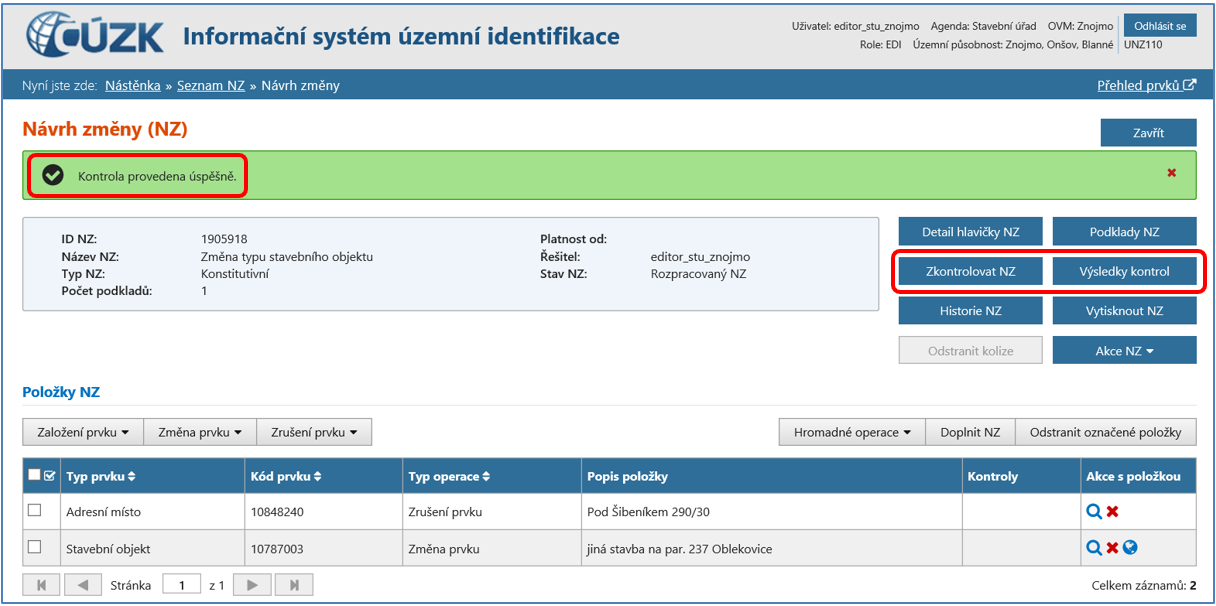The width and height of the screenshot is (1216, 606).
Task: Expand the Hromadné operace dropdown
Action: pos(852,432)
